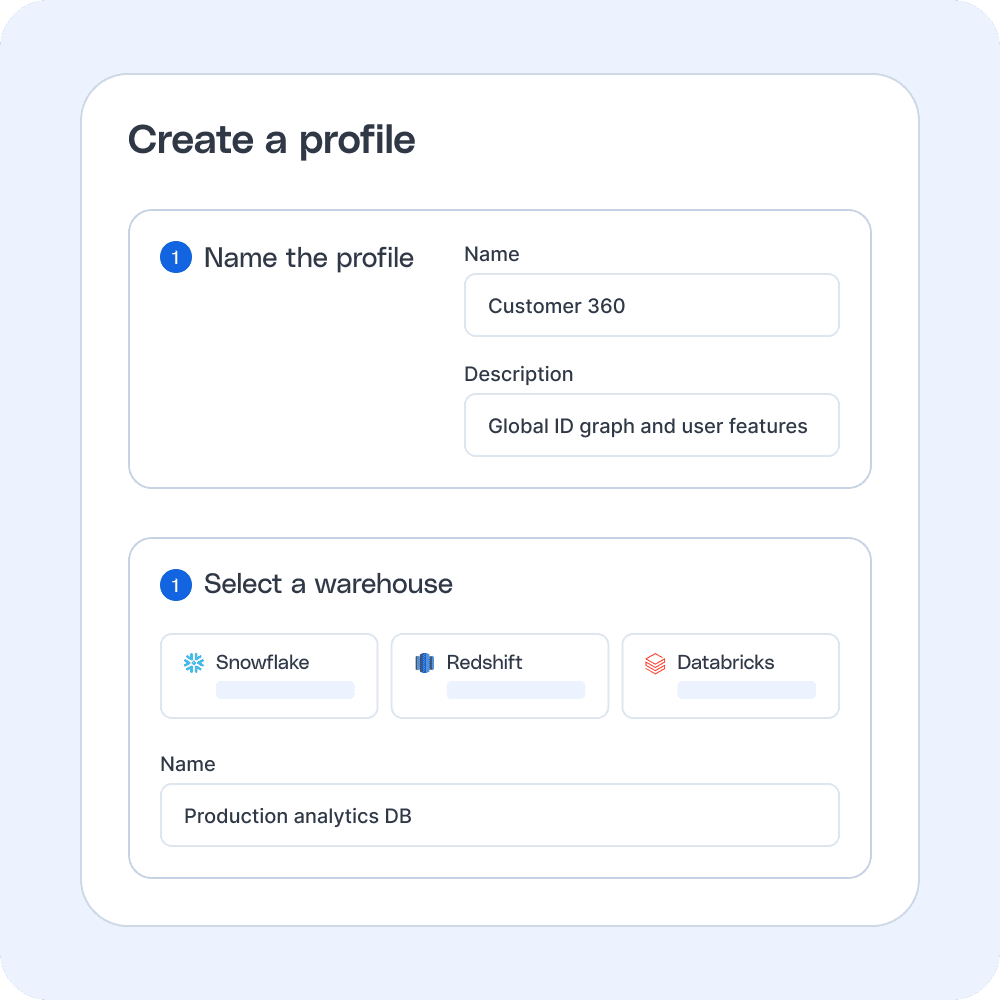1000x1000 pixels.
Task: Select the Snowflake warehouse text label
Action: click(262, 663)
